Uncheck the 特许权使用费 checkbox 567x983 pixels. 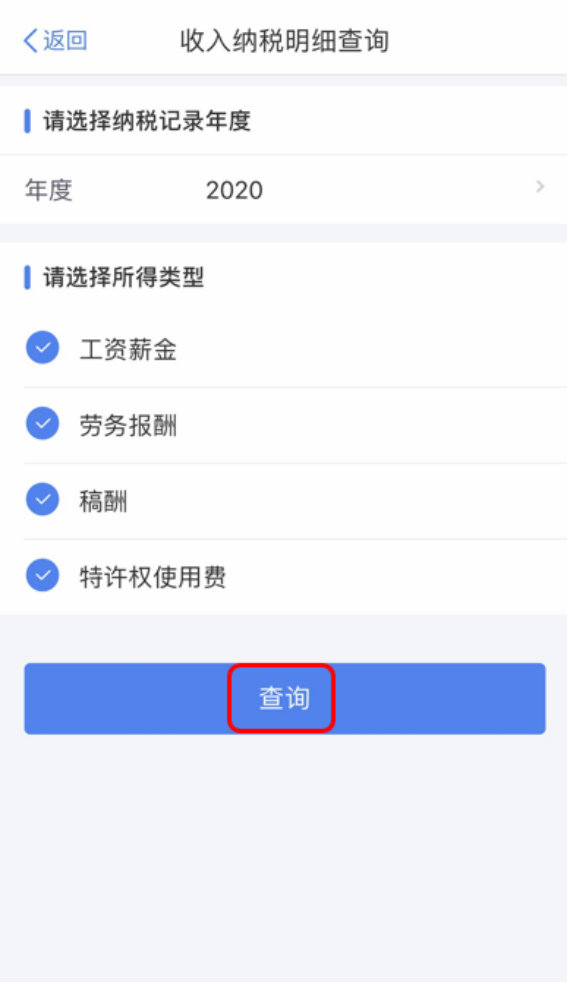point(43,575)
